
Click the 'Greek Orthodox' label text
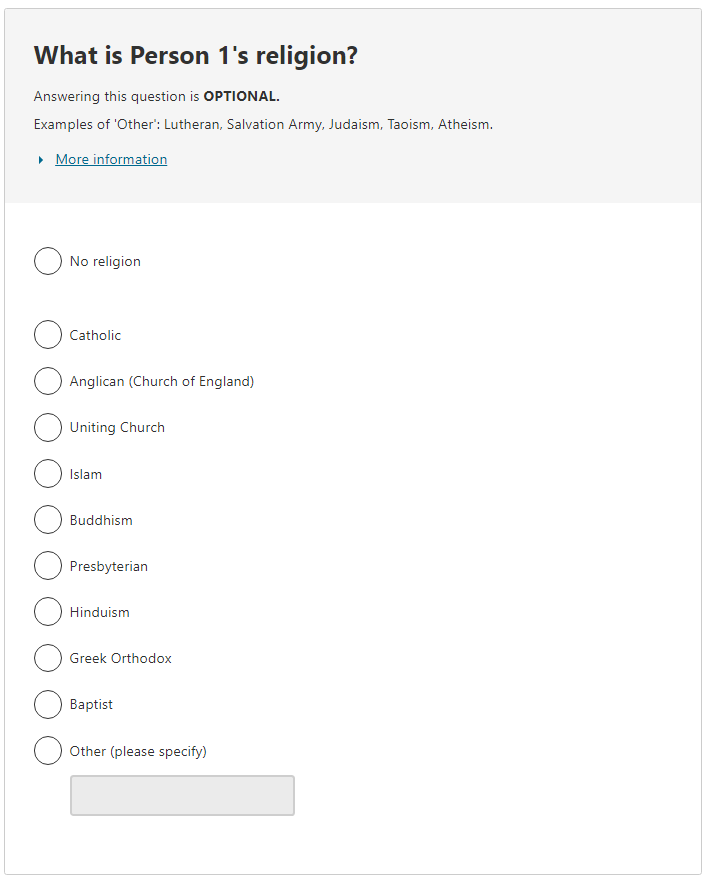(x=120, y=658)
